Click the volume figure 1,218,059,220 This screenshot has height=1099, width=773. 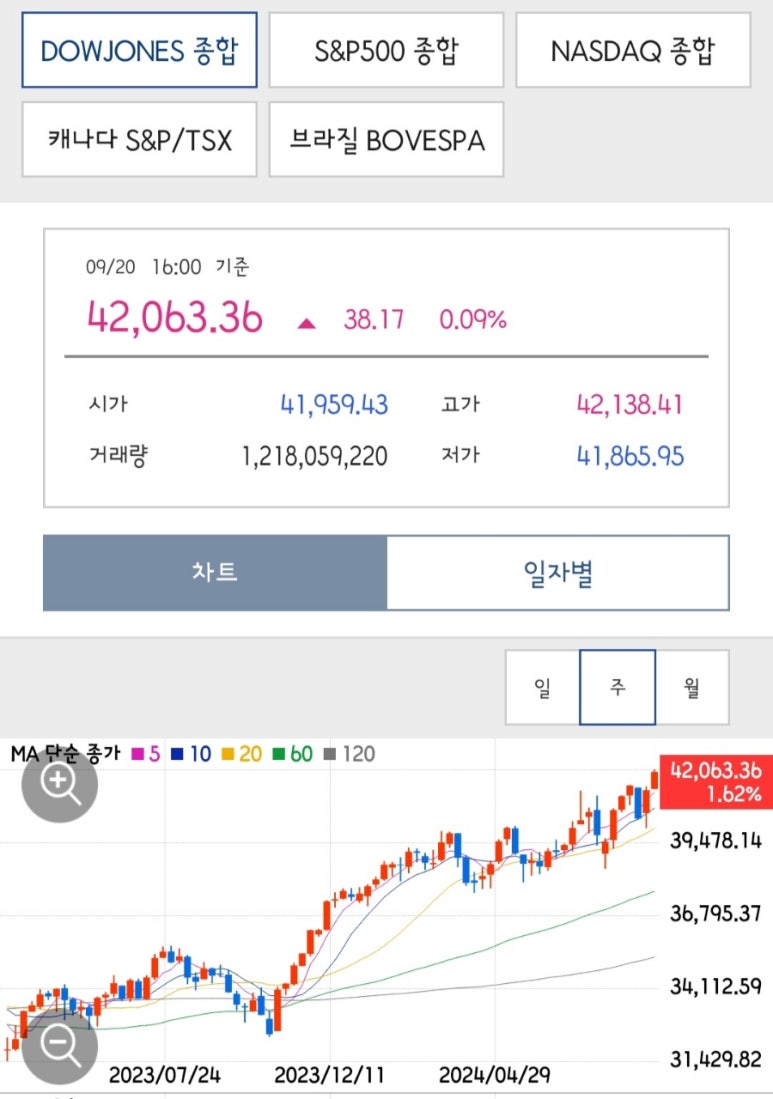(315, 456)
